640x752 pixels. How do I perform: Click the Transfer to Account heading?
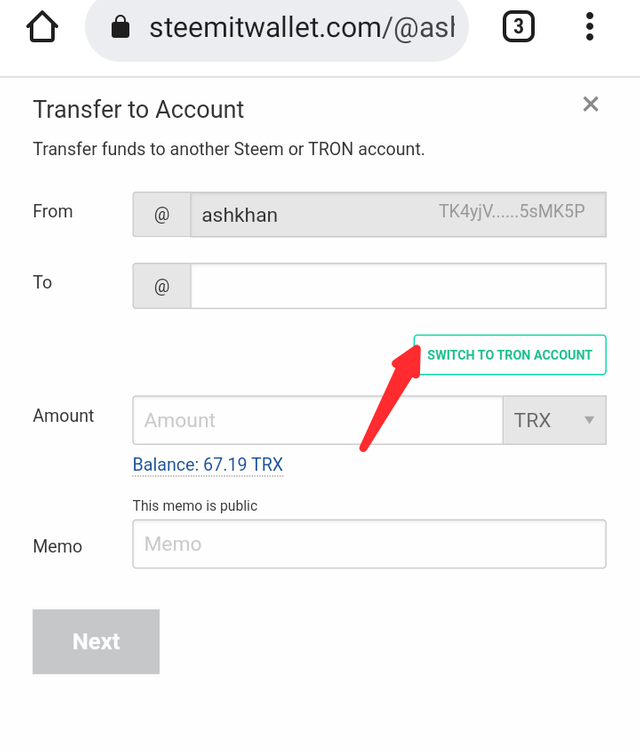[139, 109]
